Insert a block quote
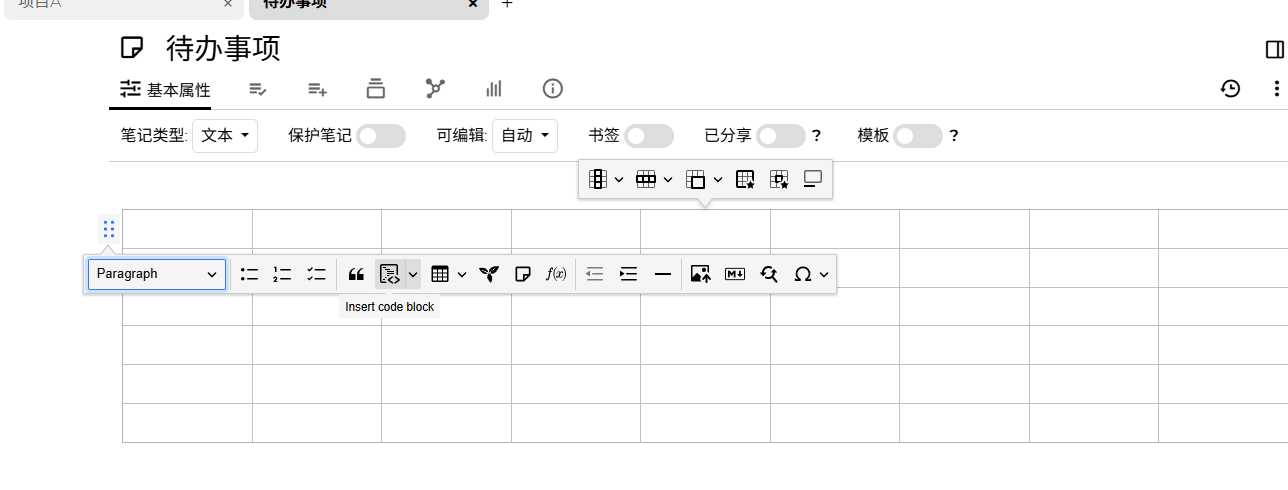Image resolution: width=1288 pixels, height=490 pixels. click(356, 274)
